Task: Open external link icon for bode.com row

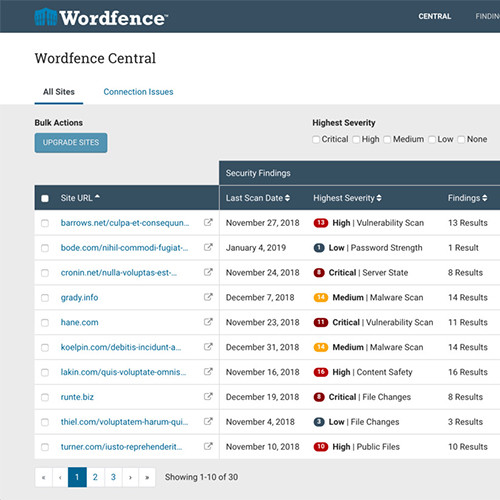Action: (x=208, y=247)
